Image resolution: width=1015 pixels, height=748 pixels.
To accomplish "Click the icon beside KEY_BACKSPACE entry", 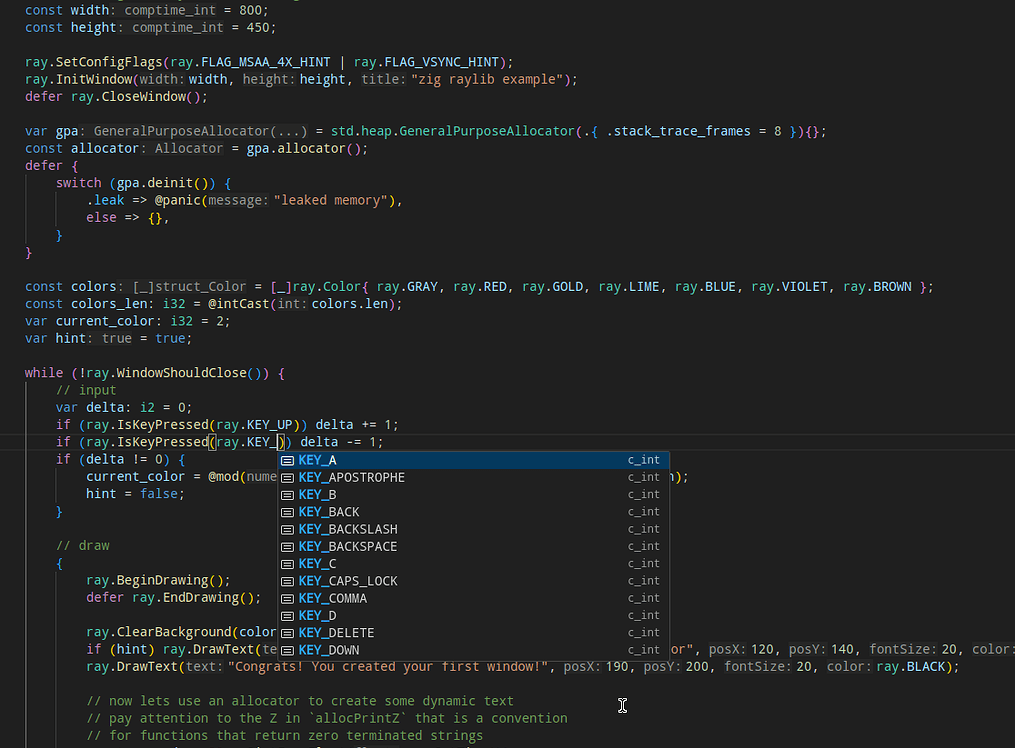I will 288,545.
